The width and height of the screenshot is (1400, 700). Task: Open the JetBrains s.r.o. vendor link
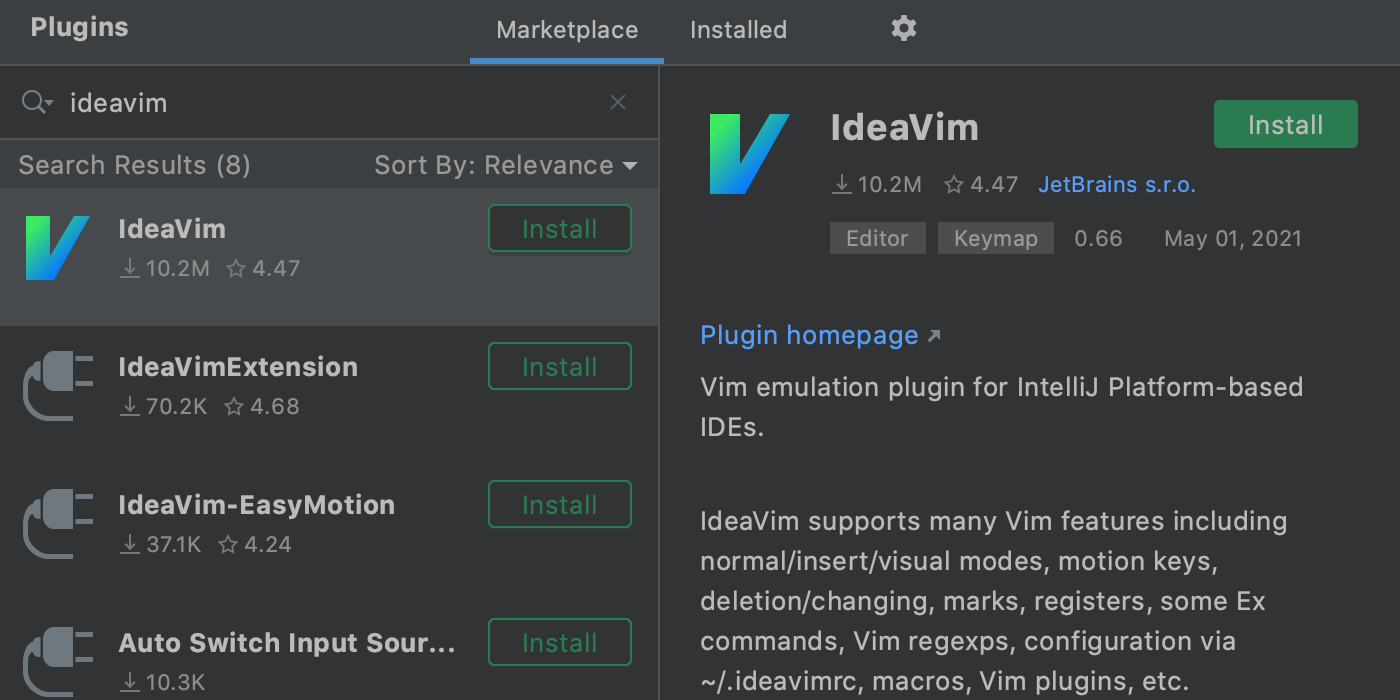pos(1117,184)
